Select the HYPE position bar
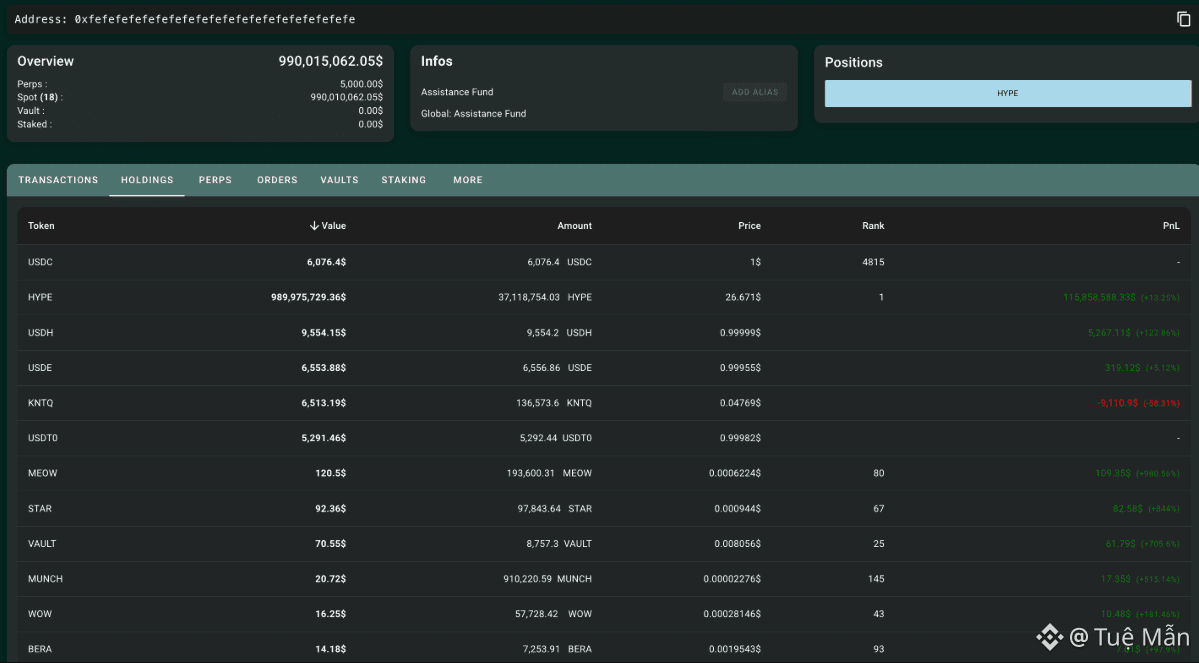 coord(1007,93)
